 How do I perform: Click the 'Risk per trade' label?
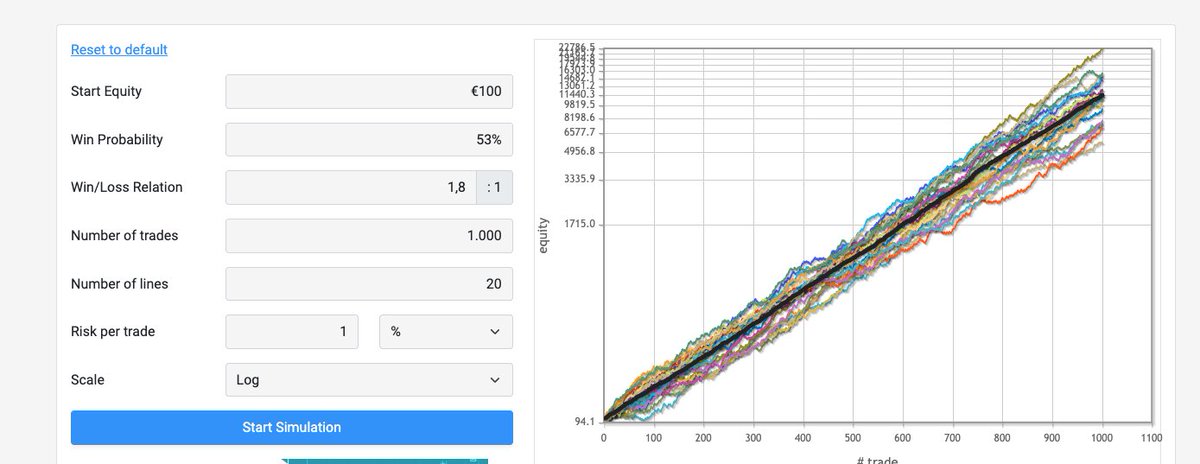click(x=113, y=331)
